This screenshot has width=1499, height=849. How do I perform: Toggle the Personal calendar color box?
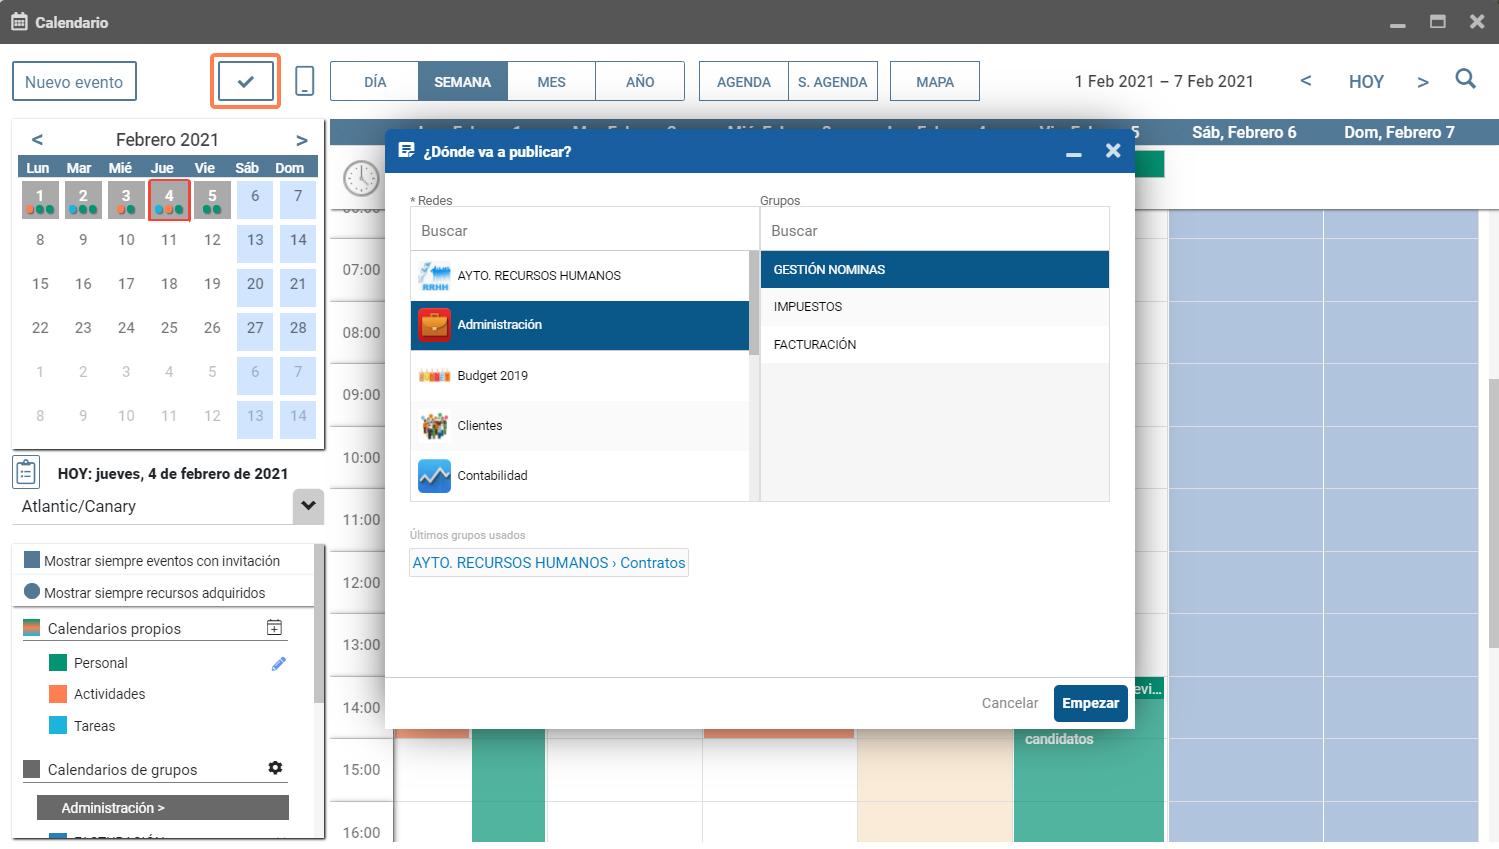[x=58, y=663]
